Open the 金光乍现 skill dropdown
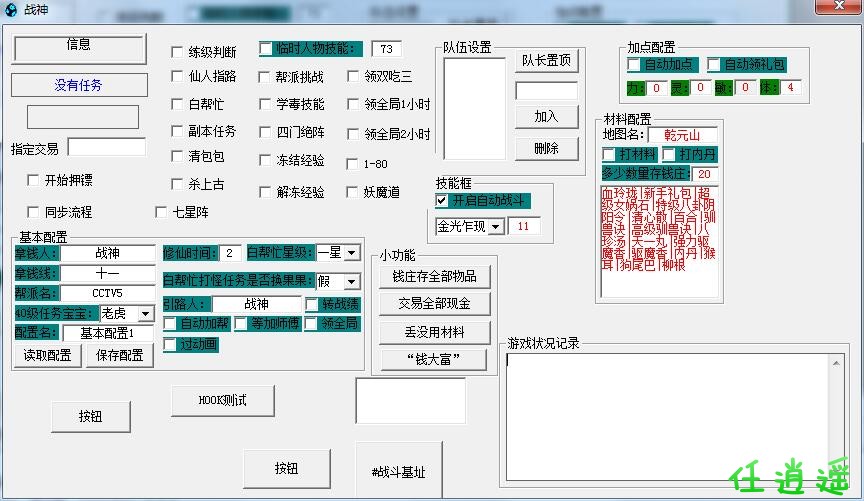 tap(496, 227)
